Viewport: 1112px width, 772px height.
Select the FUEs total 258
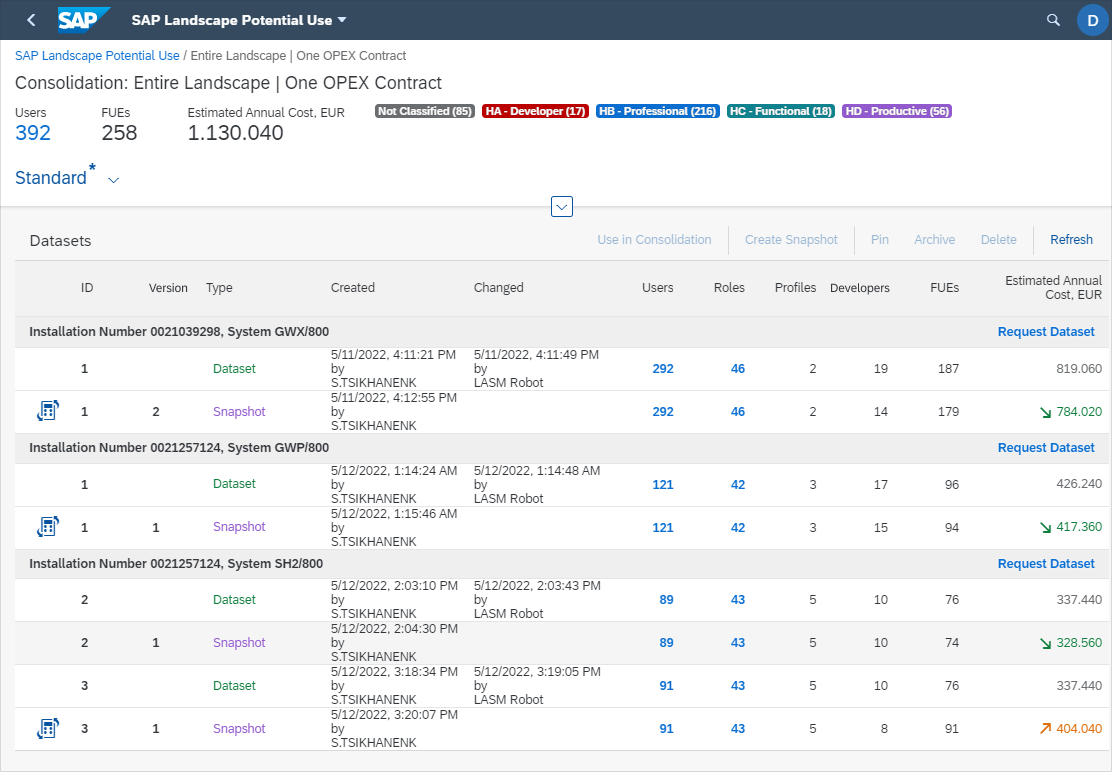tap(119, 133)
